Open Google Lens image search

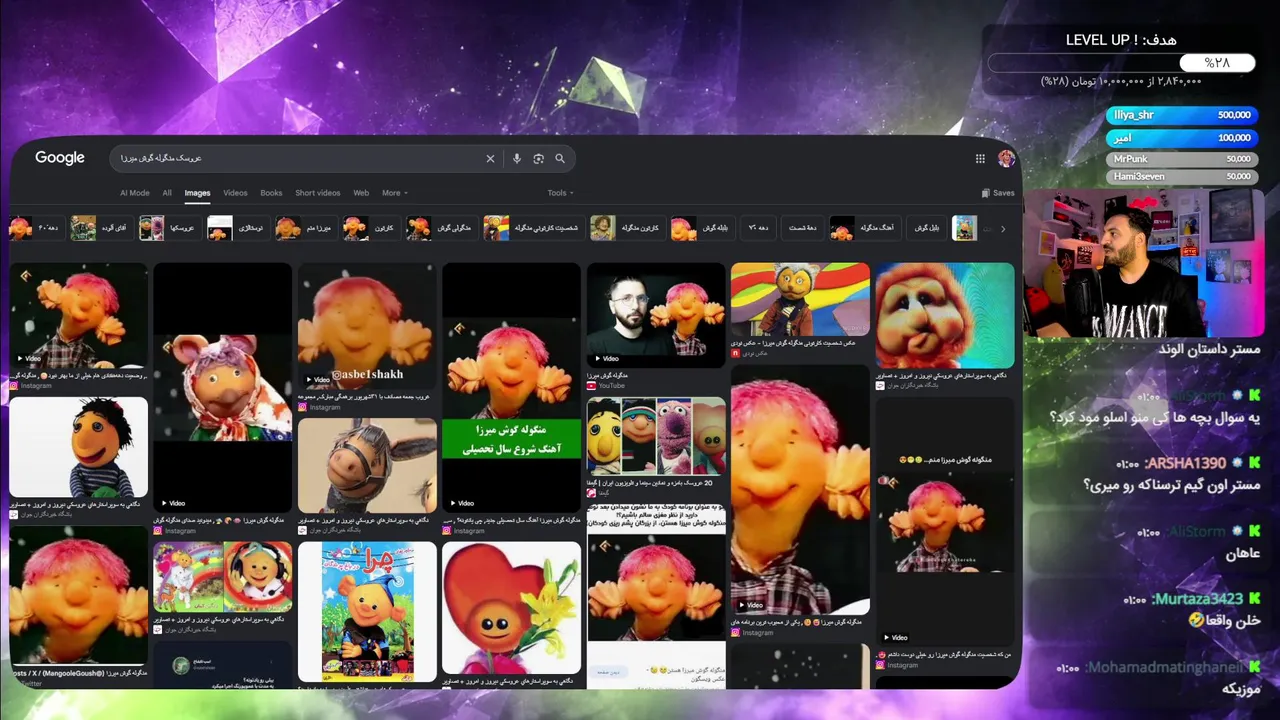(538, 158)
